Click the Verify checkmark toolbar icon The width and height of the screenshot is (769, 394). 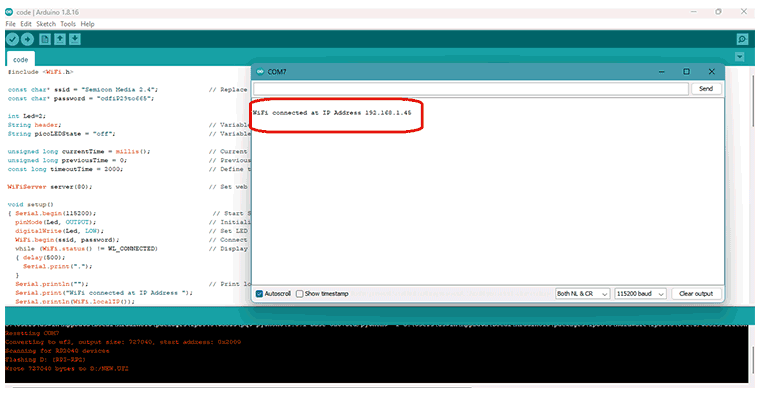pos(13,39)
